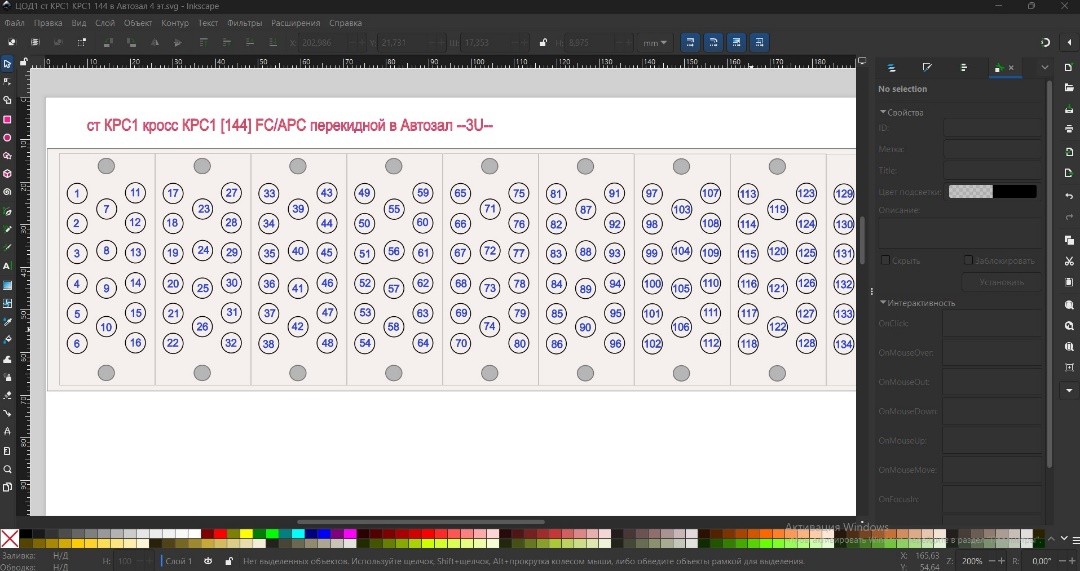Viewport: 1080px width, 571px height.
Task: Click the canvas horizontal scrollbar
Action: click(x=421, y=522)
